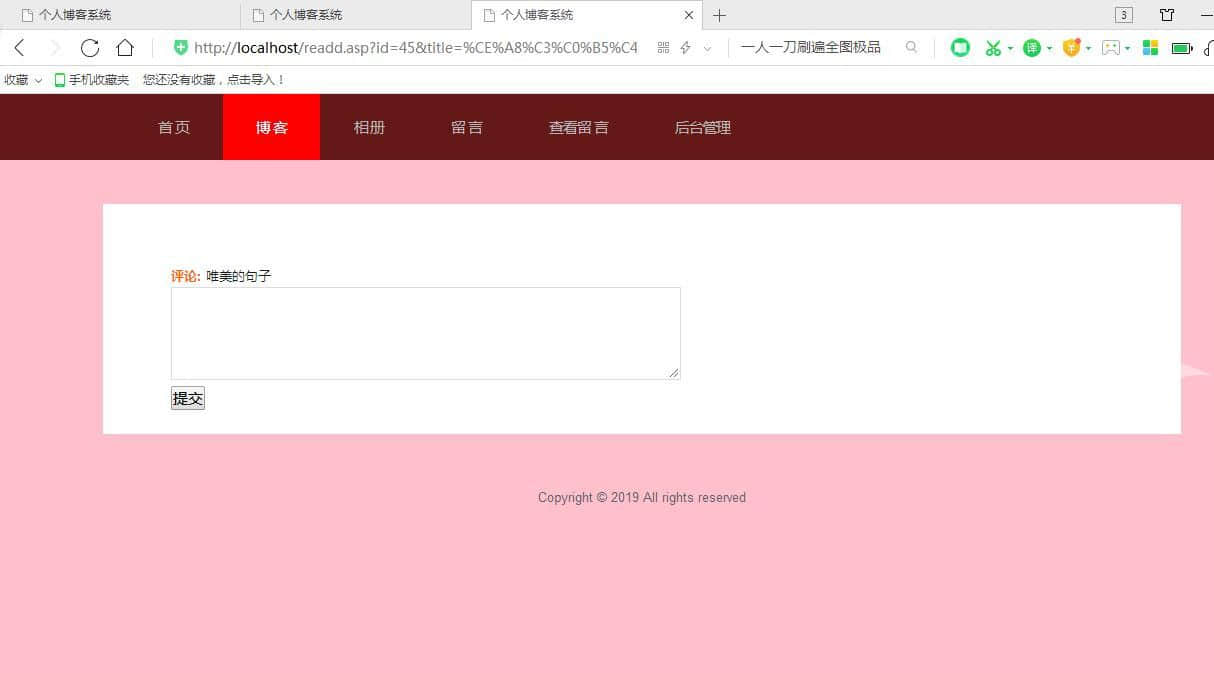Image resolution: width=1214 pixels, height=673 pixels.
Task: Click the 手机收藏夹 bookmark
Action: point(92,80)
